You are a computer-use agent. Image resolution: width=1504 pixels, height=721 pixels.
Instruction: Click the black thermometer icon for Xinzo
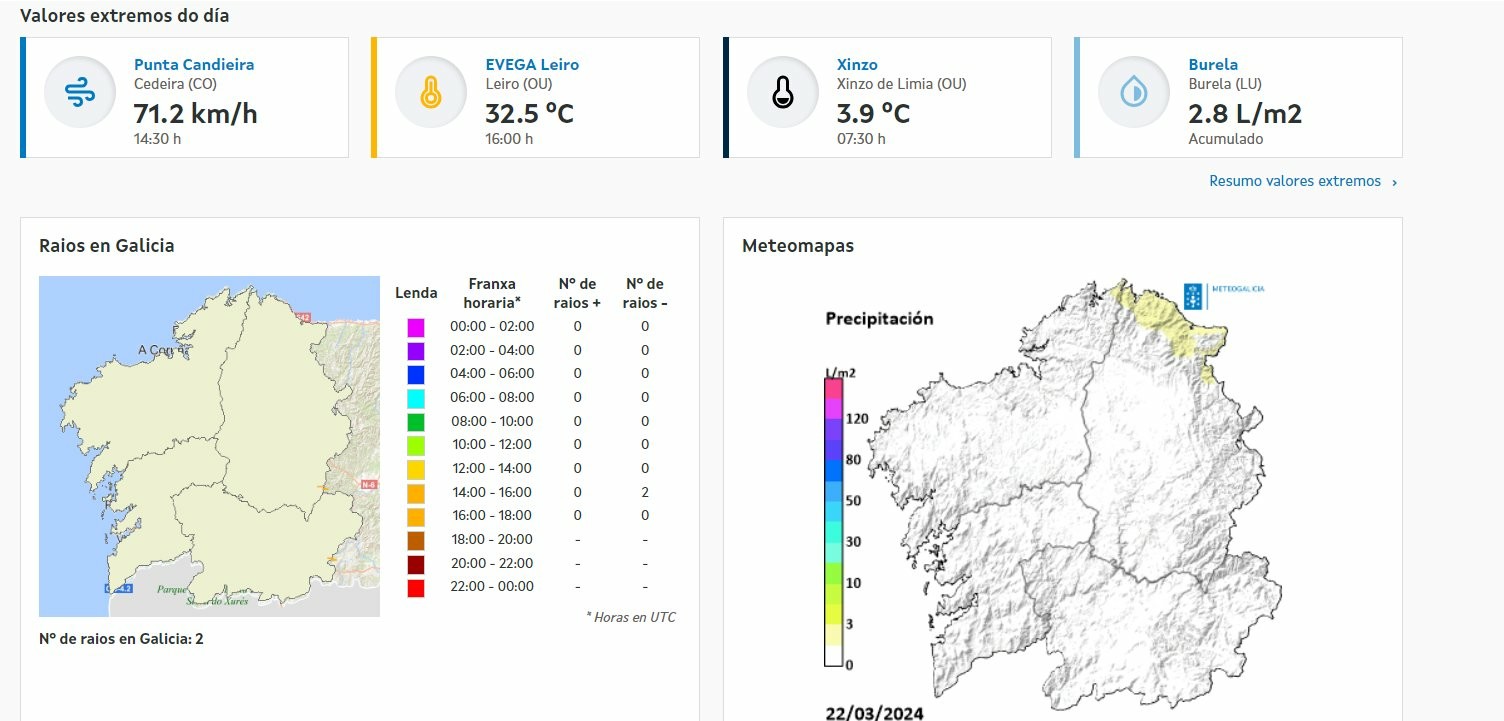[x=782, y=93]
